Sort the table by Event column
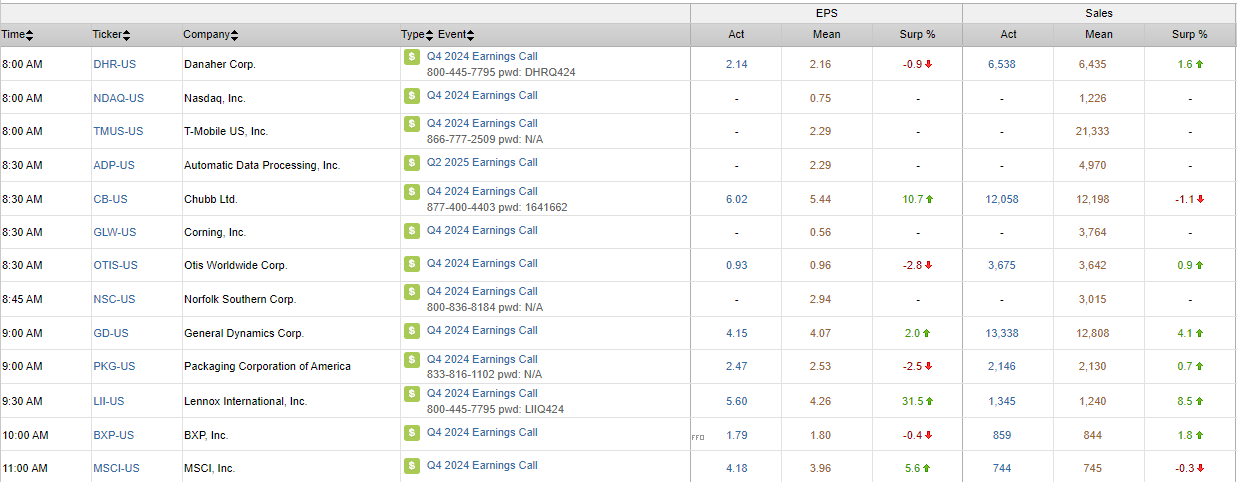1237x482 pixels. pos(456,35)
